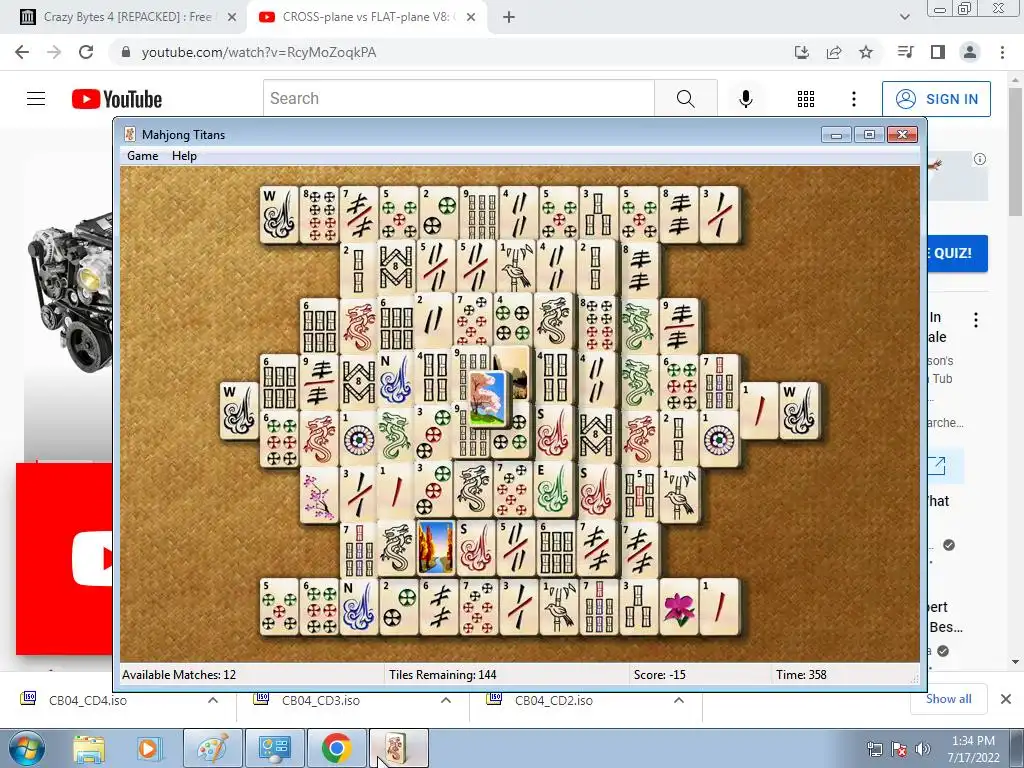Image resolution: width=1024 pixels, height=768 pixels.
Task: Click the QUIZ! button on YouTube page
Action: click(x=957, y=253)
